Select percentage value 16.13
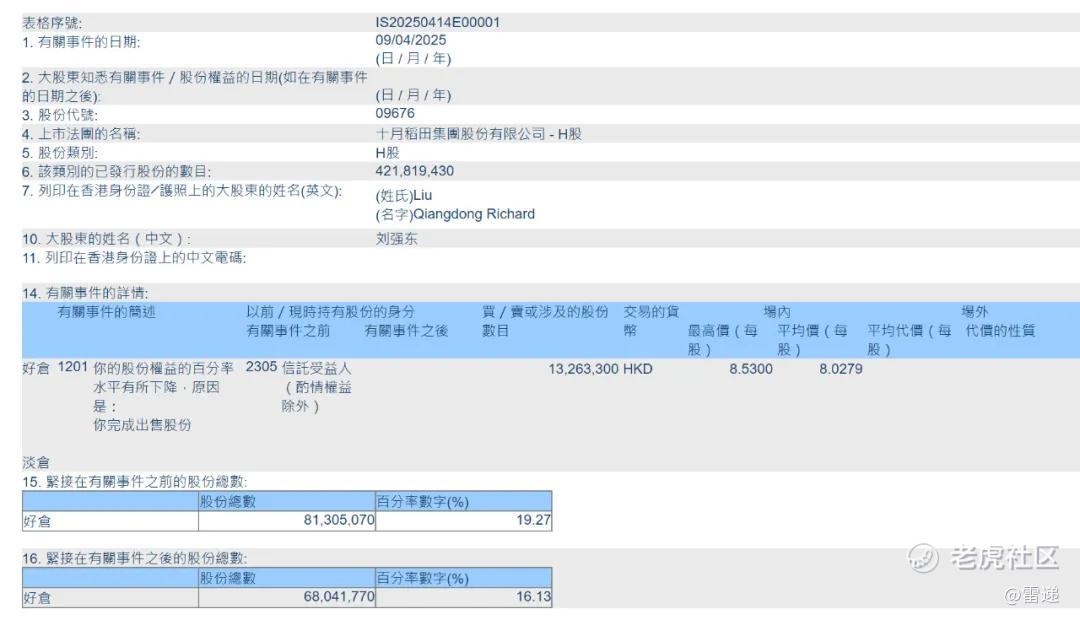Viewport: 1080px width, 620px height. (534, 597)
